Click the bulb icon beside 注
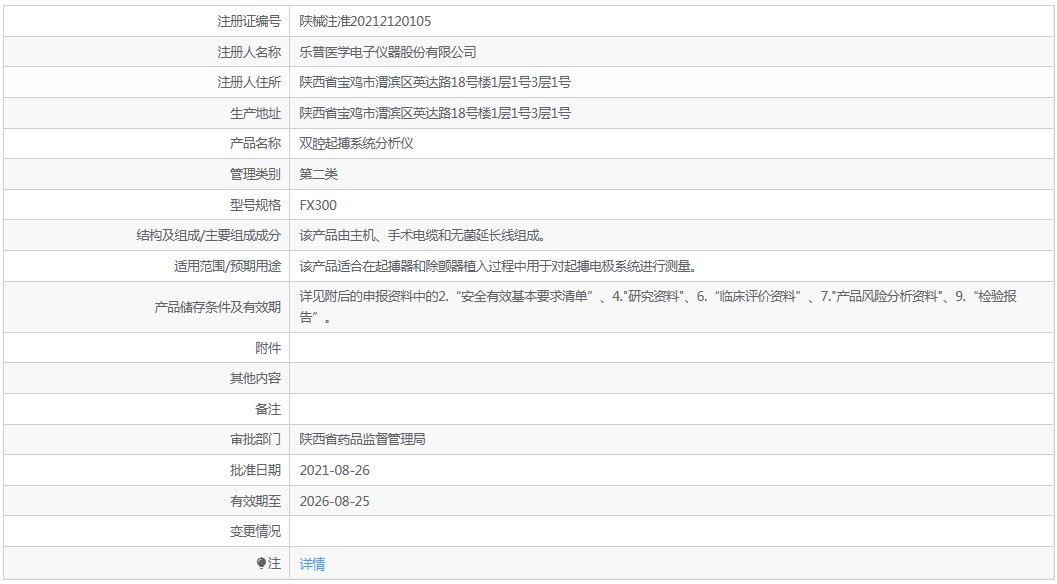1057x584 pixels. point(262,563)
